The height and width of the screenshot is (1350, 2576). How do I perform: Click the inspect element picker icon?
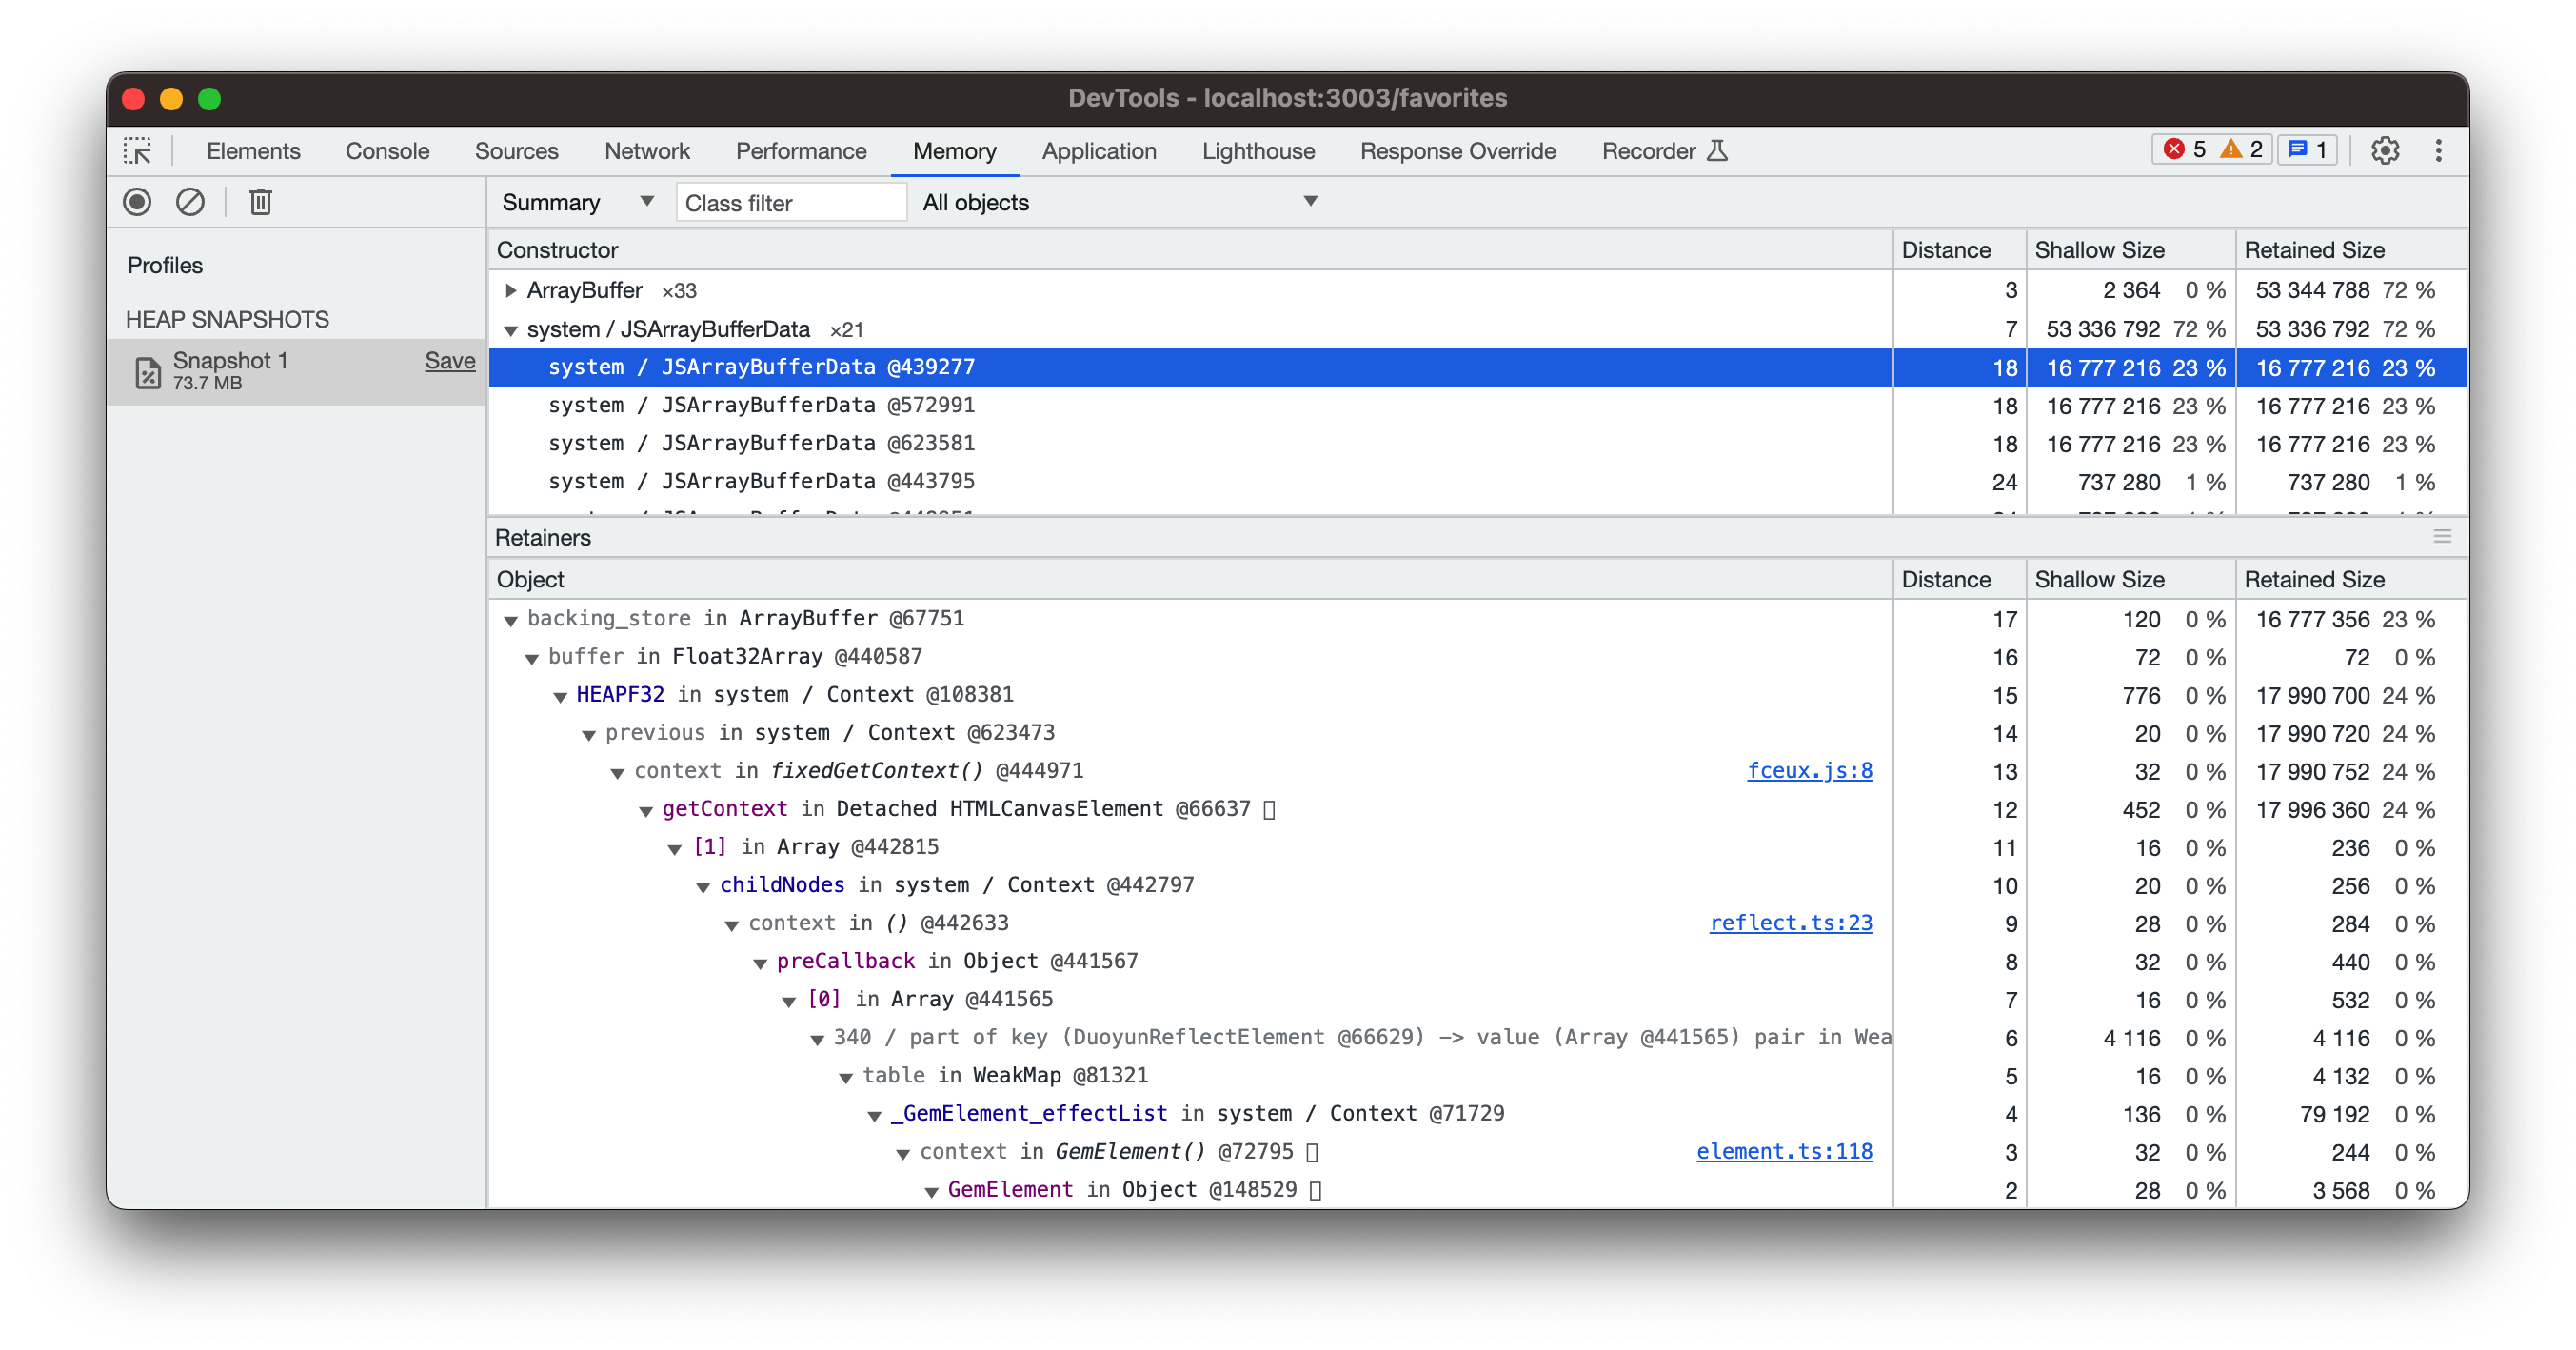point(138,151)
